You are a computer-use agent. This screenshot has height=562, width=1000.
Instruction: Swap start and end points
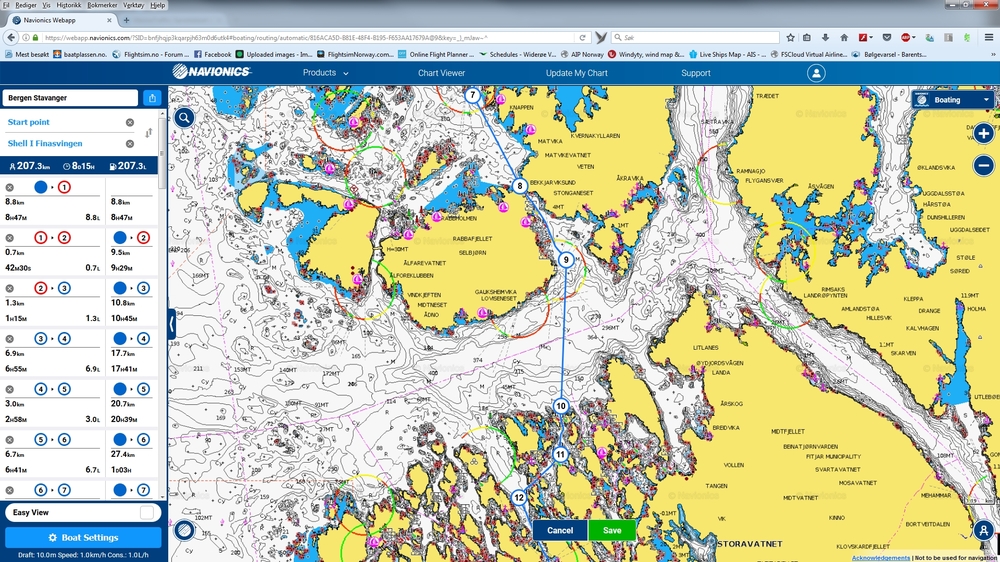pyautogui.click(x=149, y=133)
